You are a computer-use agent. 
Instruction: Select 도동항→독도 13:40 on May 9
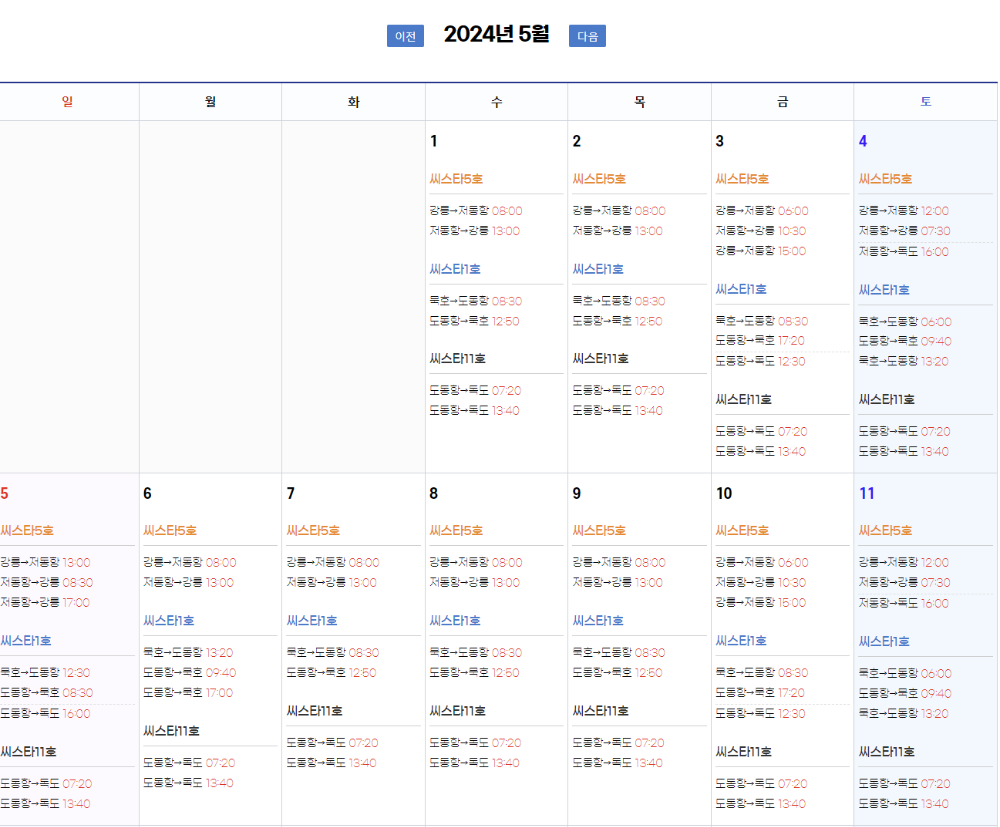pyautogui.click(x=617, y=763)
